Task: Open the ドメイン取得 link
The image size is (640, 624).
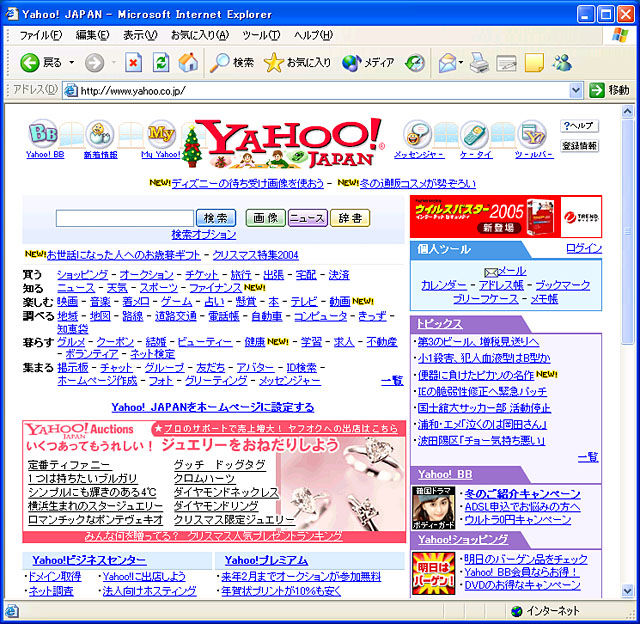Action: (x=55, y=576)
